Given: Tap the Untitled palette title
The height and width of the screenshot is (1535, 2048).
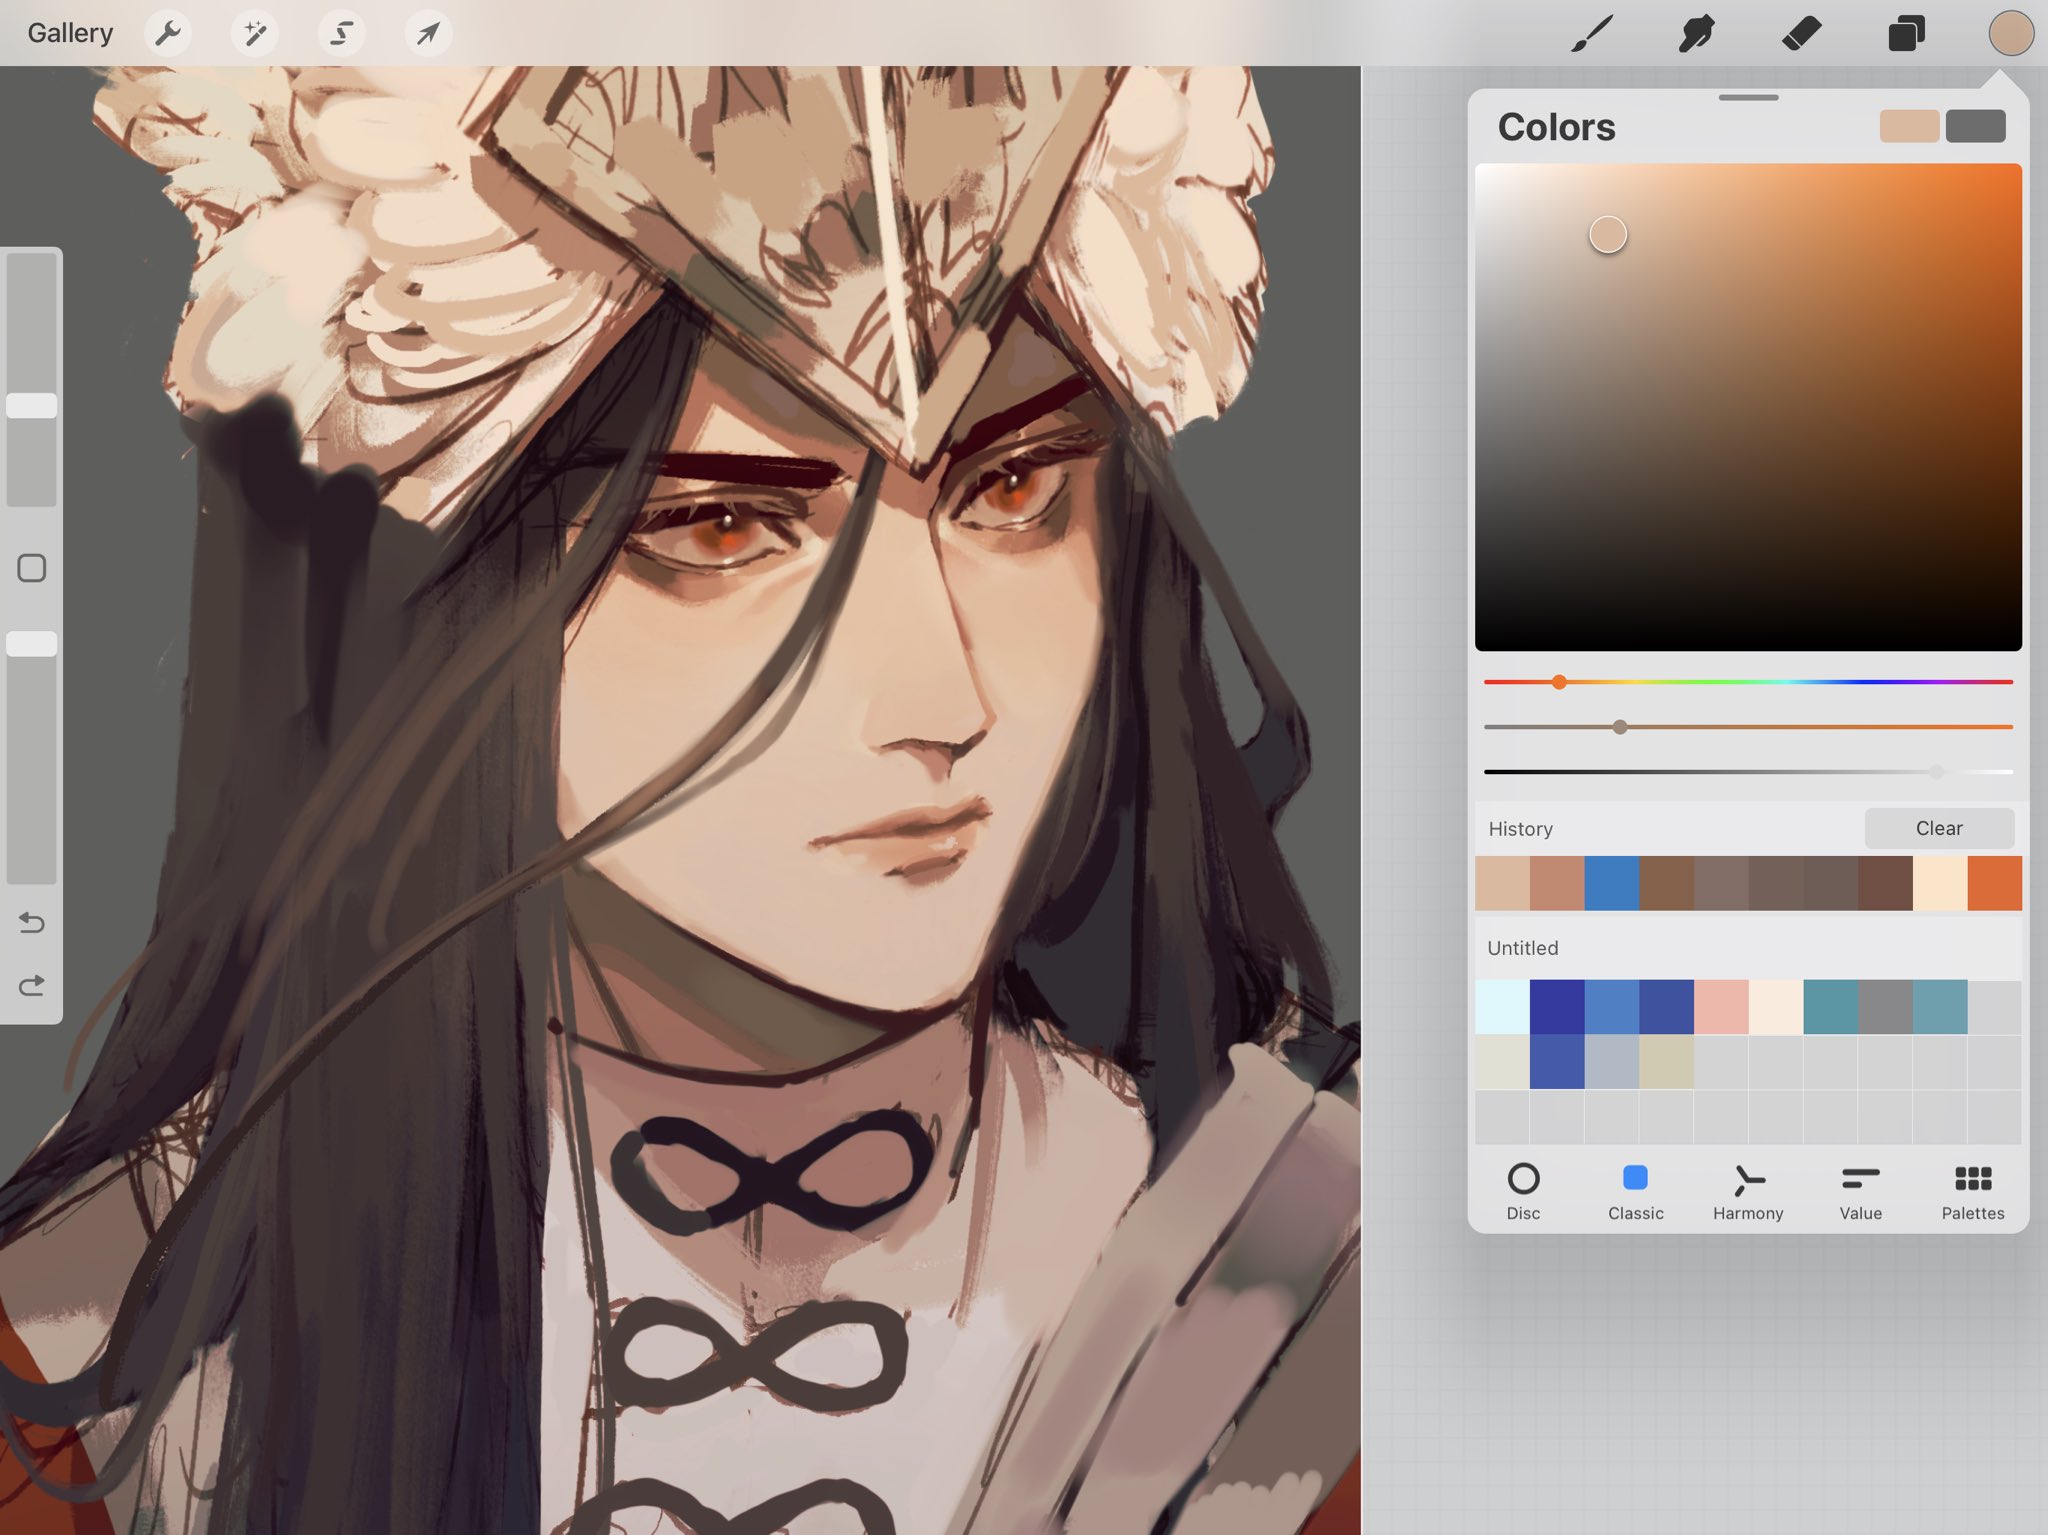Looking at the screenshot, I should click(x=1522, y=948).
